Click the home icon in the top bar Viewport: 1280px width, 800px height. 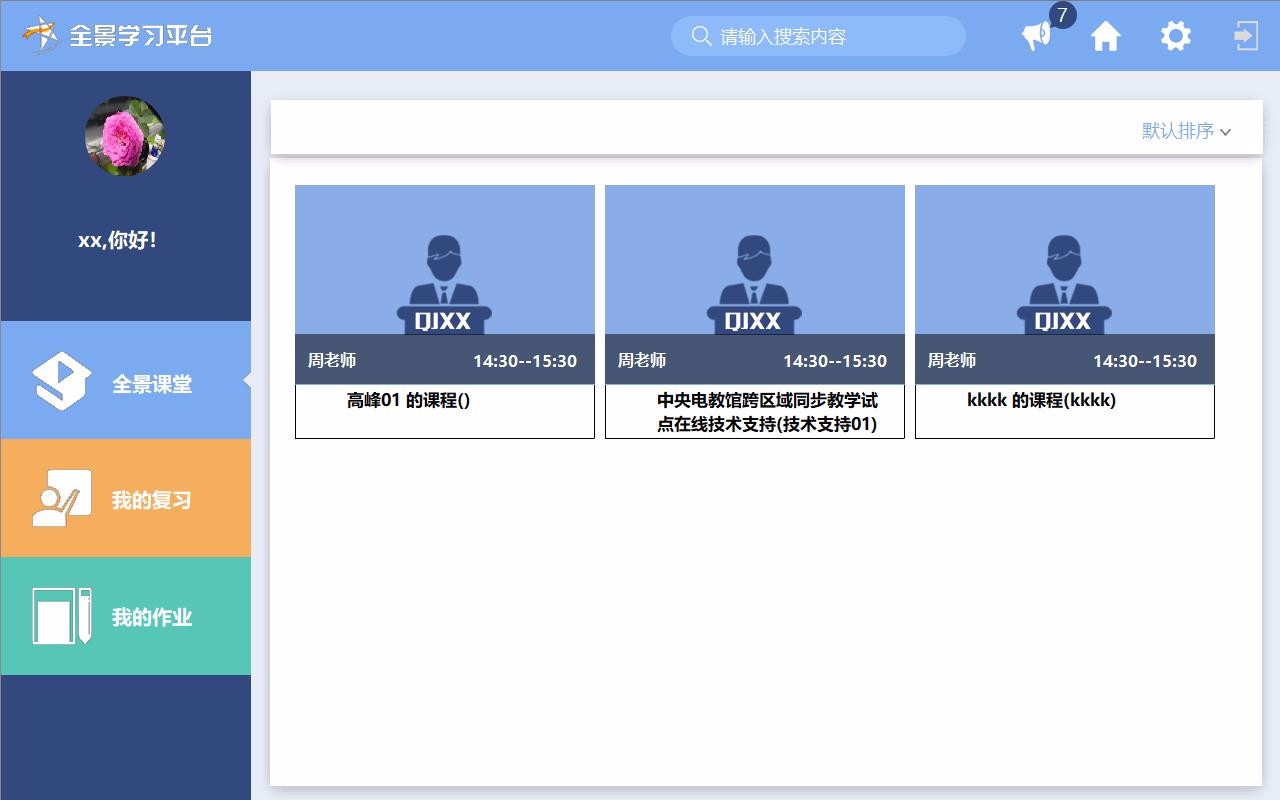tap(1105, 35)
